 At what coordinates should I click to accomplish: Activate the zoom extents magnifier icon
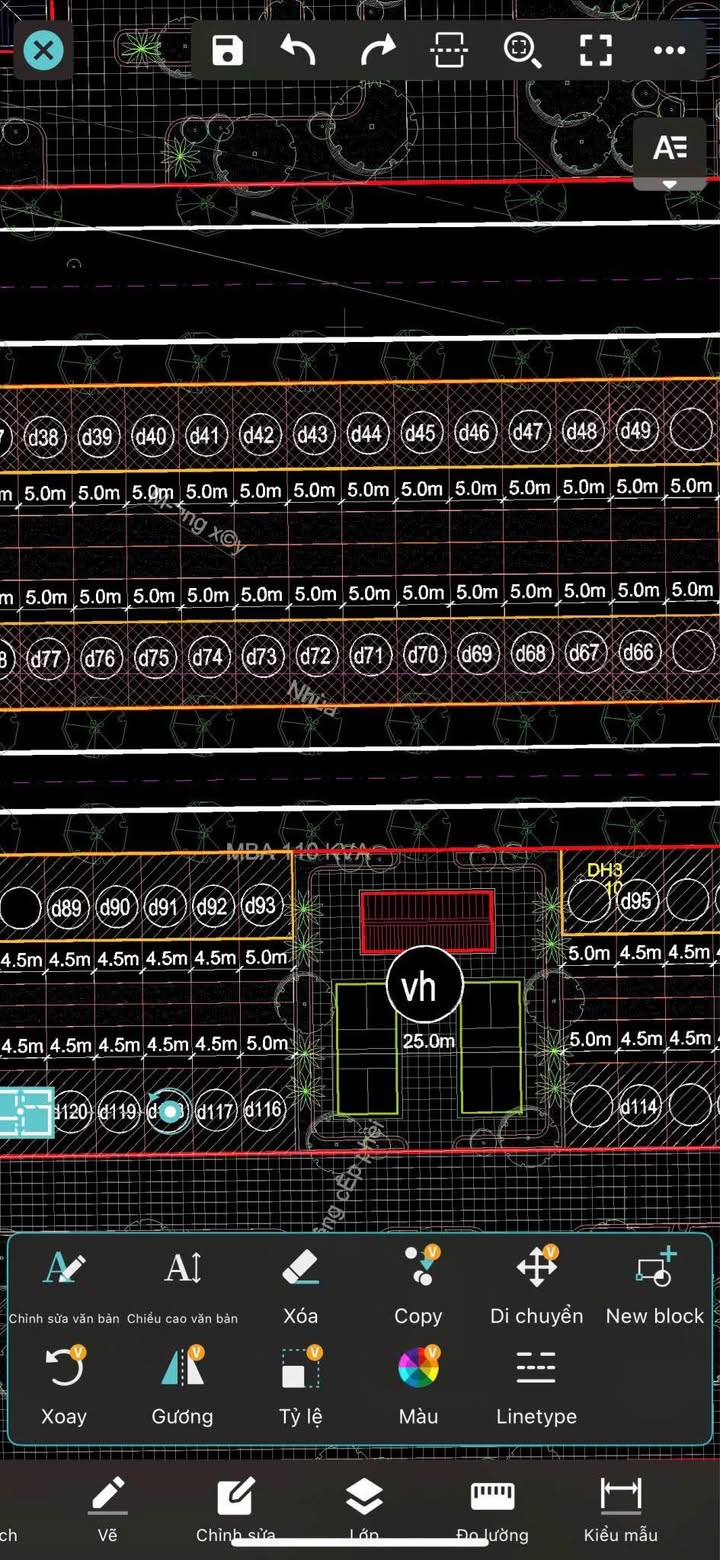522,50
